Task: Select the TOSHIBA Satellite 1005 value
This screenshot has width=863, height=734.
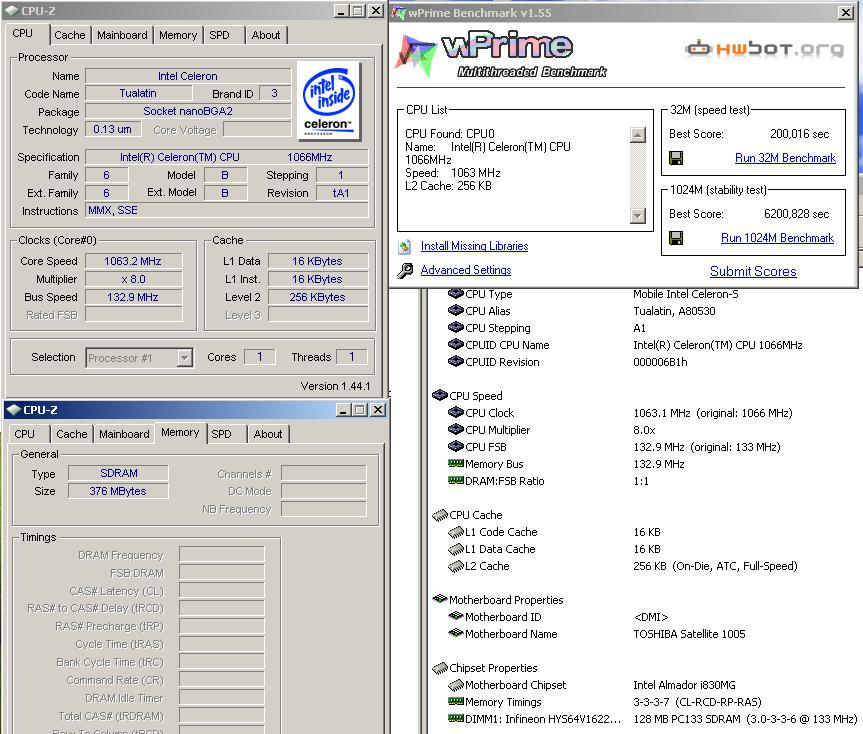Action: pyautogui.click(x=689, y=634)
